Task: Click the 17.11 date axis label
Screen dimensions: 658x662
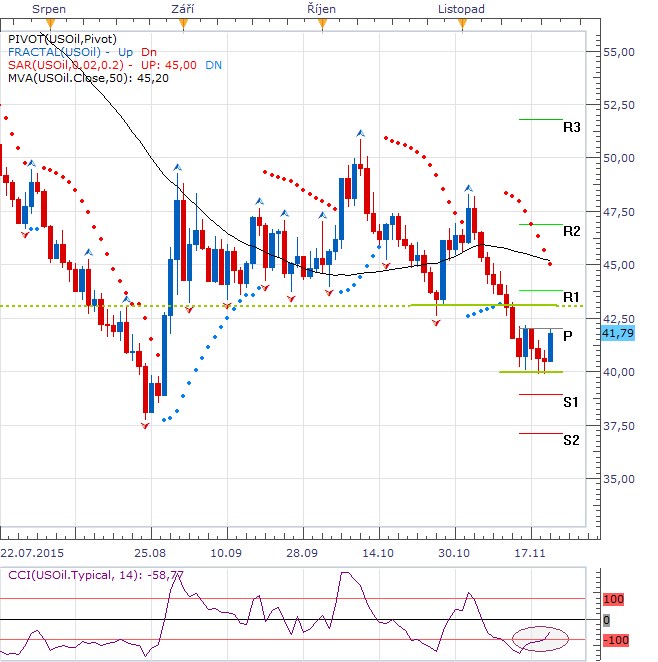Action: coord(530,553)
